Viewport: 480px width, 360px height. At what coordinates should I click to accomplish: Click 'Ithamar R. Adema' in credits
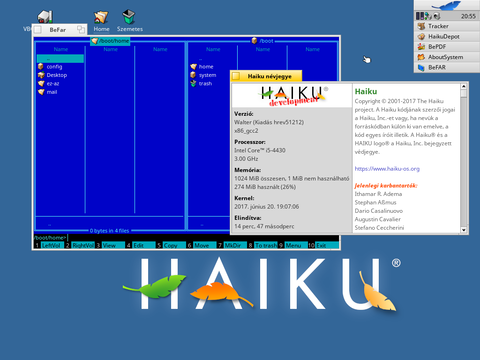[x=378, y=194]
